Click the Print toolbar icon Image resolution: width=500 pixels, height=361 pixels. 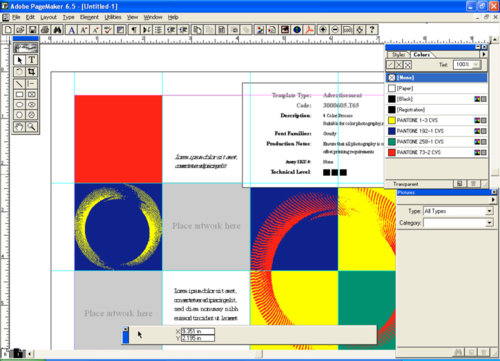pos(45,30)
